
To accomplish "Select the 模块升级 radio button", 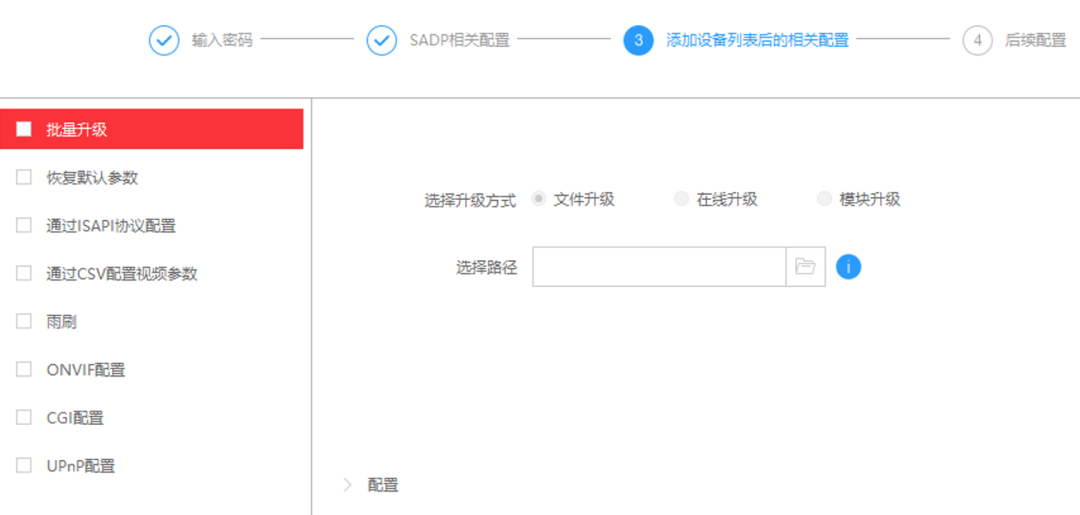I will pyautogui.click(x=824, y=199).
